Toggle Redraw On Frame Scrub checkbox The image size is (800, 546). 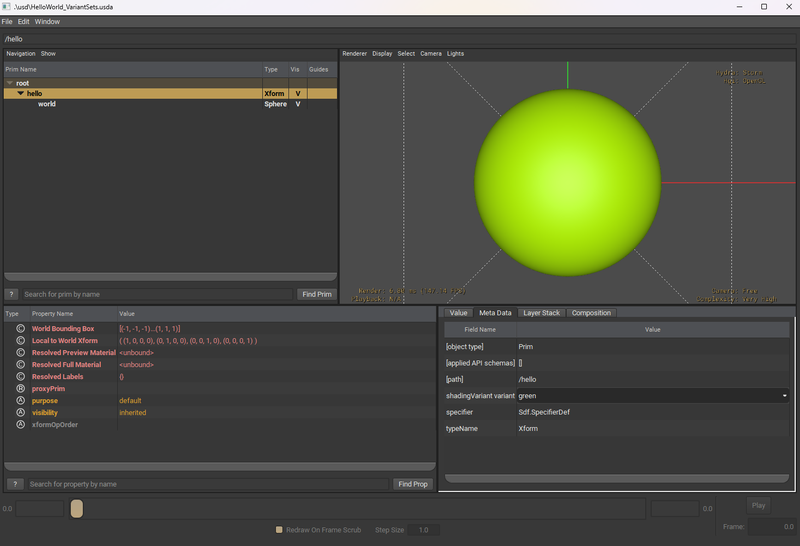tap(279, 530)
